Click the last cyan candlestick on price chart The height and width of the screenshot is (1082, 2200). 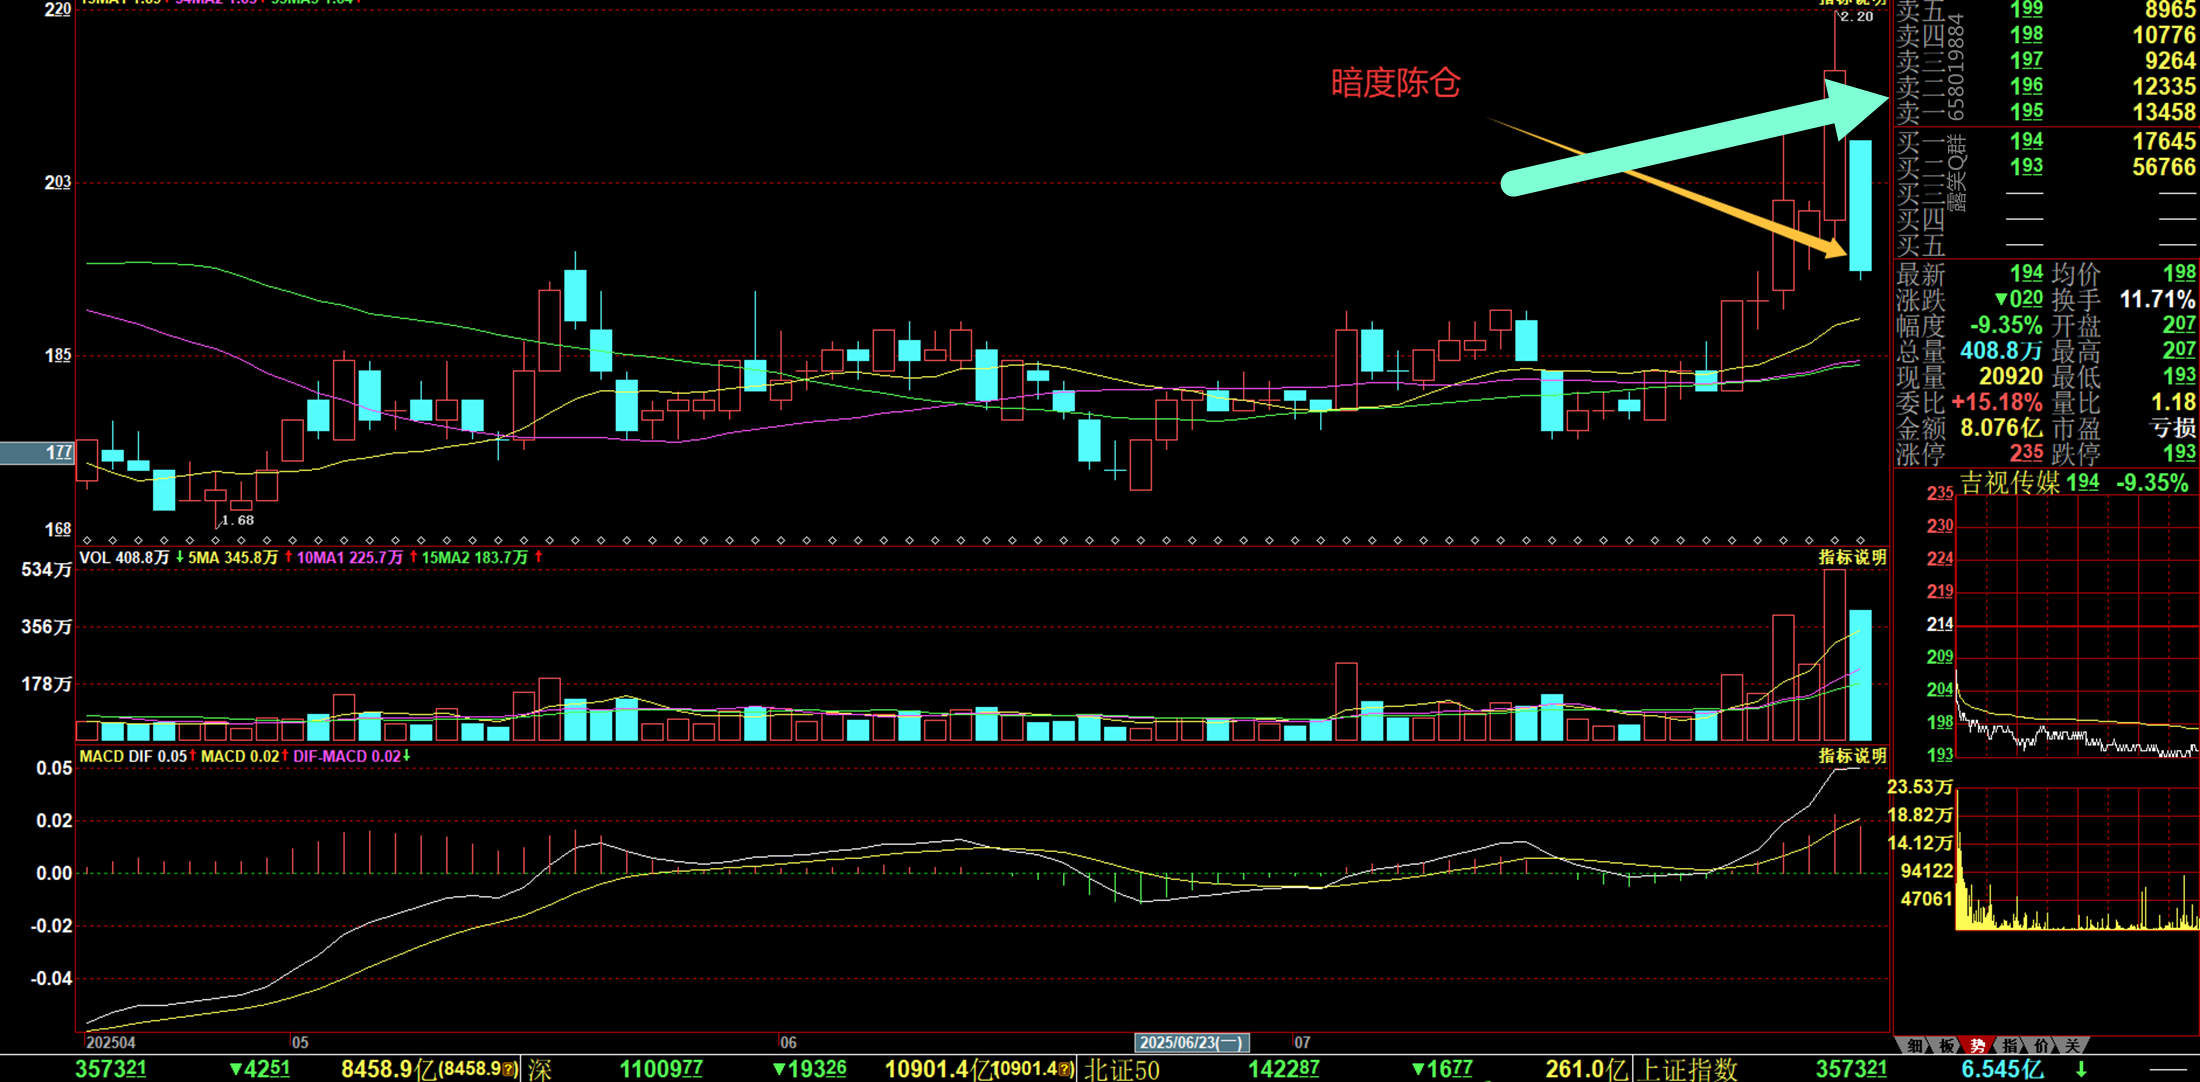pos(1860,205)
